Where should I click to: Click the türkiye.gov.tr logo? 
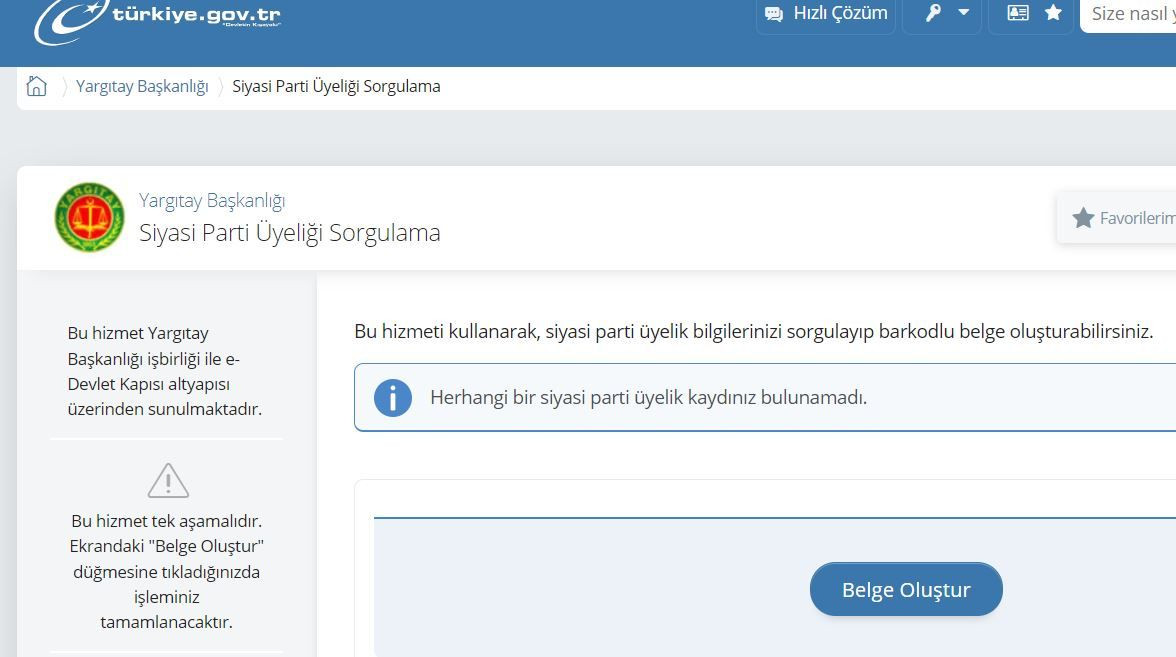(x=158, y=19)
